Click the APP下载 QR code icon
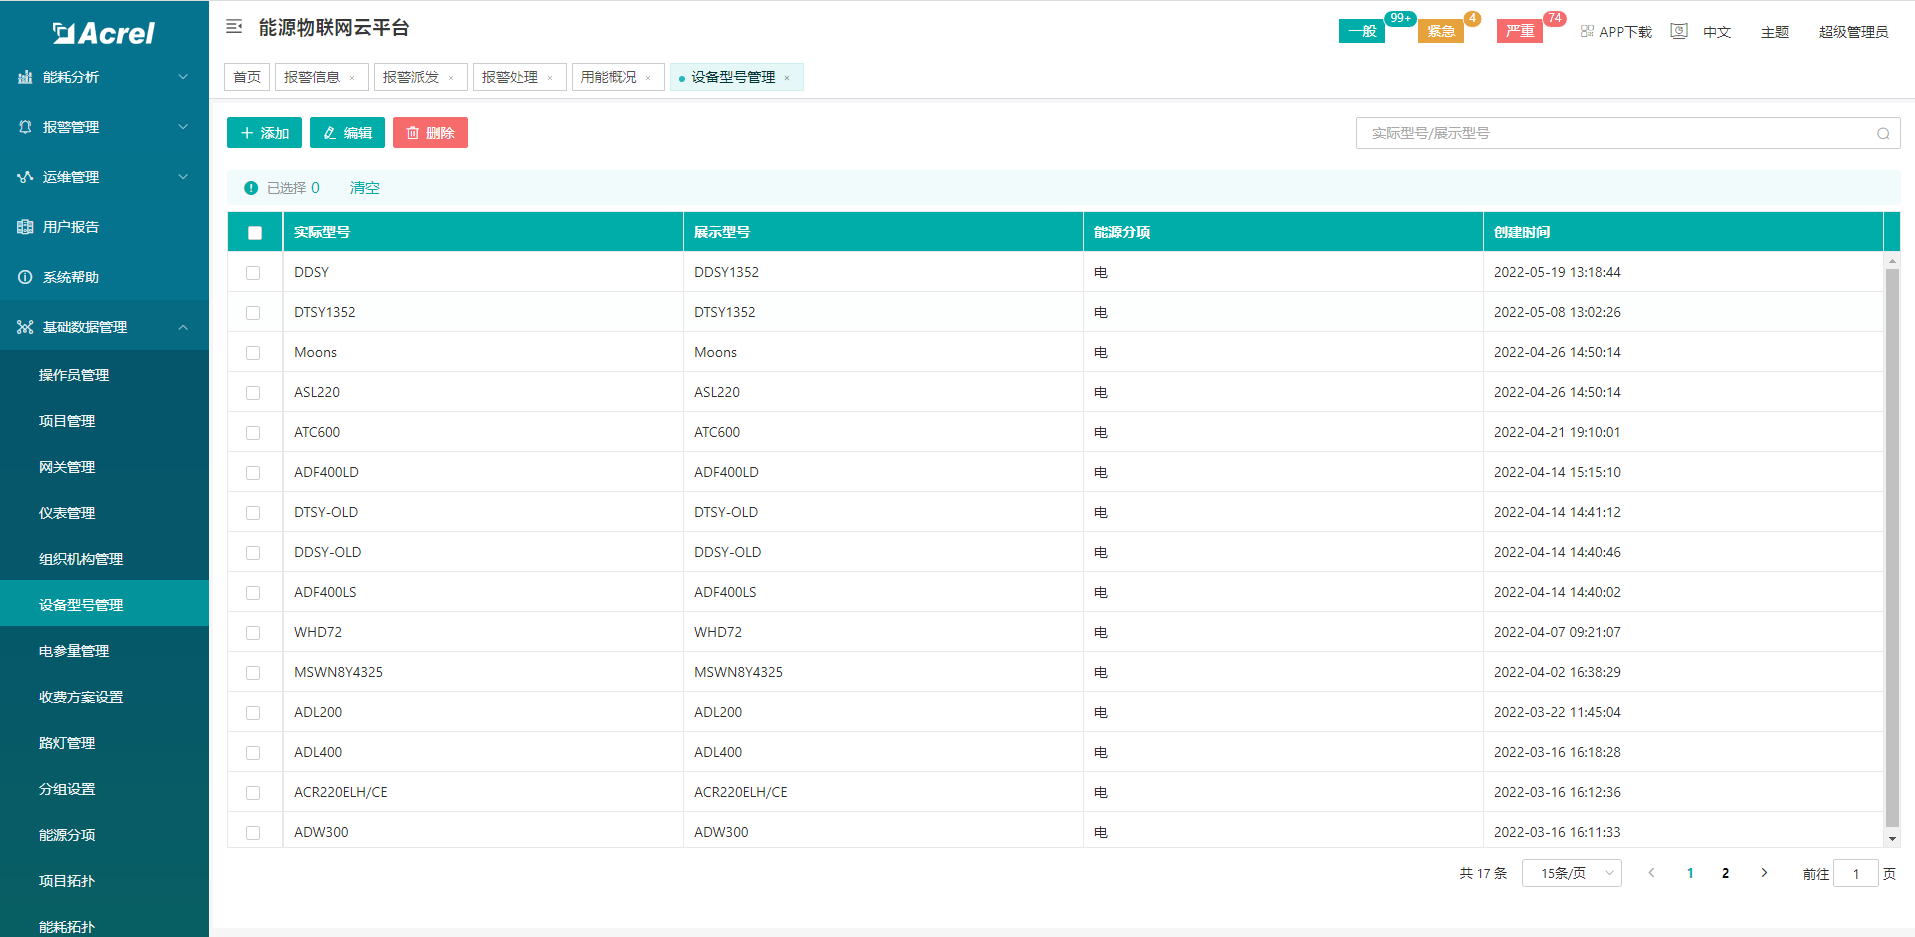 click(1587, 32)
